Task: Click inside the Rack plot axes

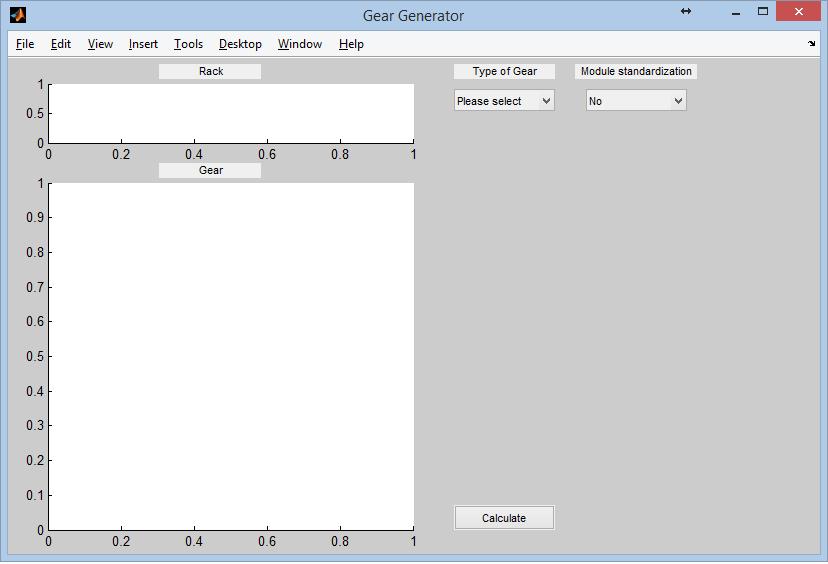Action: (x=231, y=114)
